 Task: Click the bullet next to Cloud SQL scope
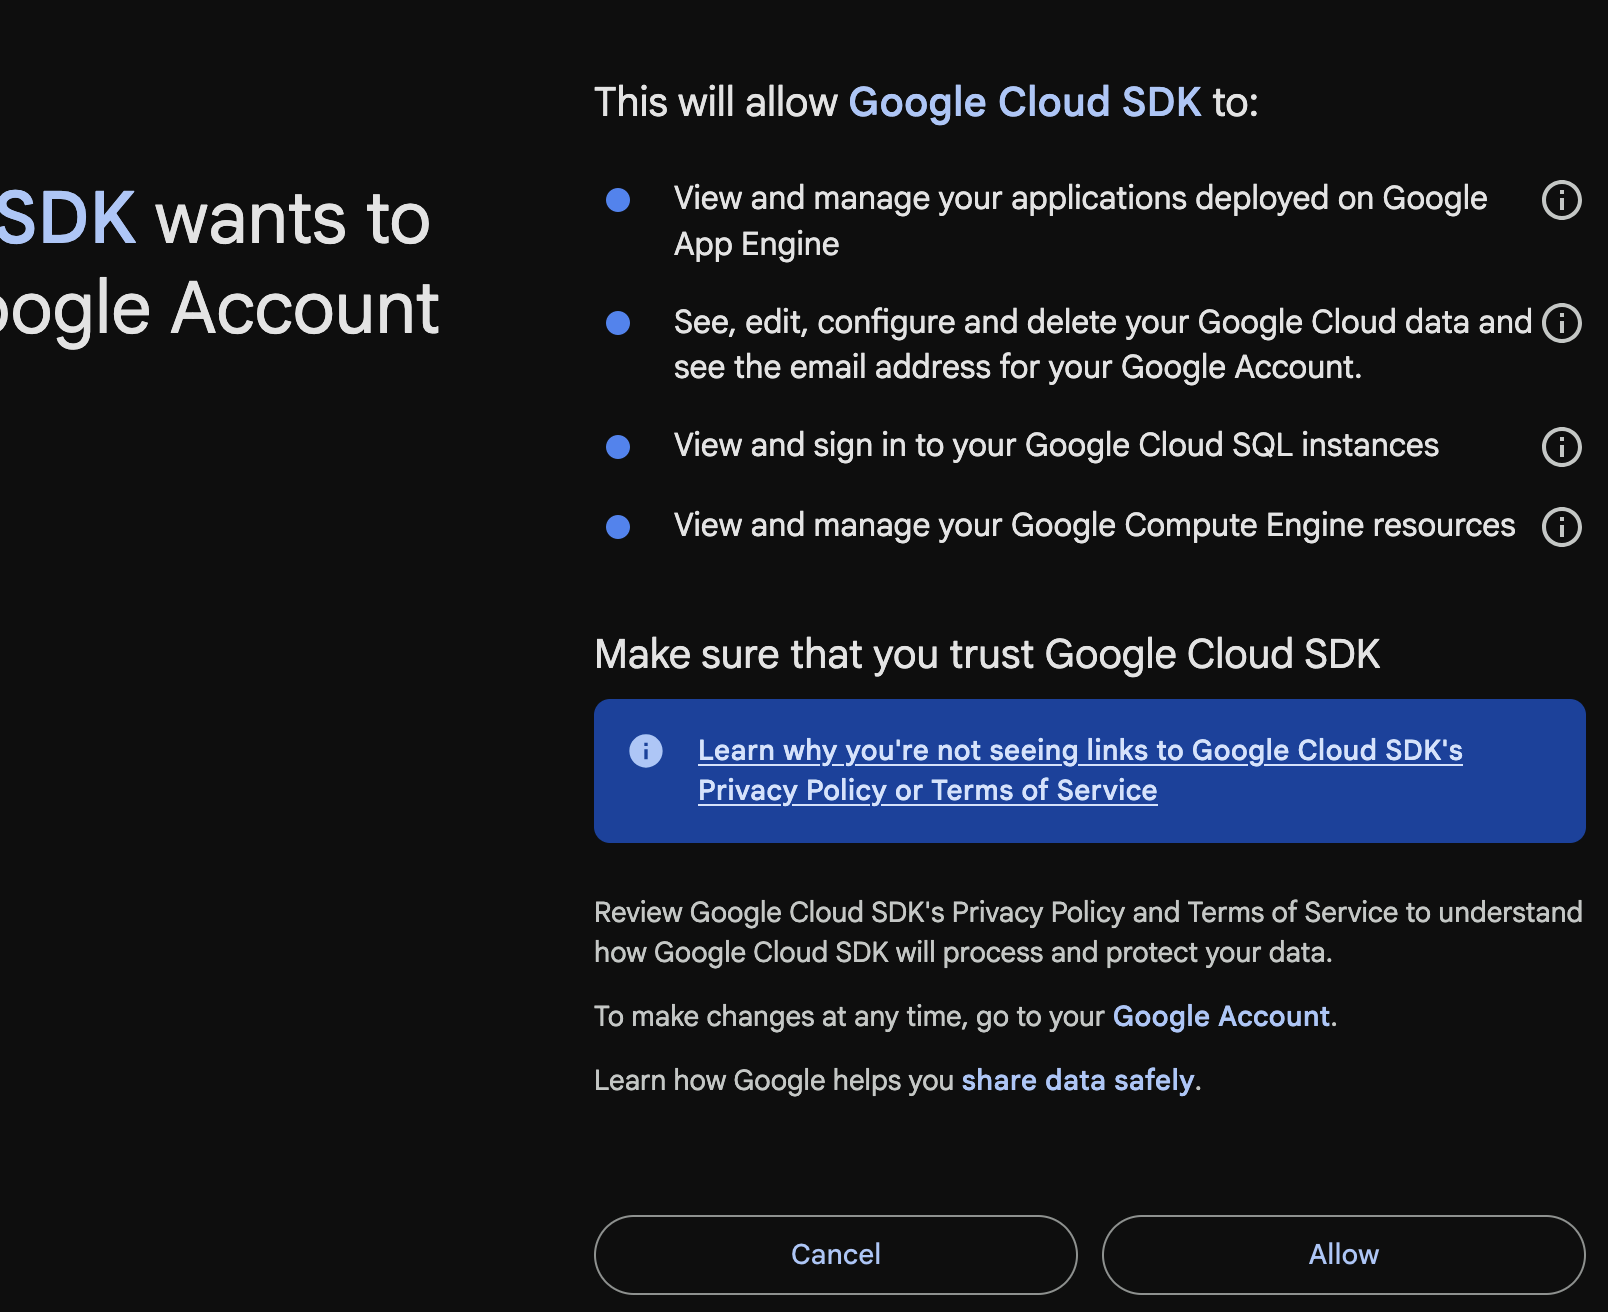(618, 447)
